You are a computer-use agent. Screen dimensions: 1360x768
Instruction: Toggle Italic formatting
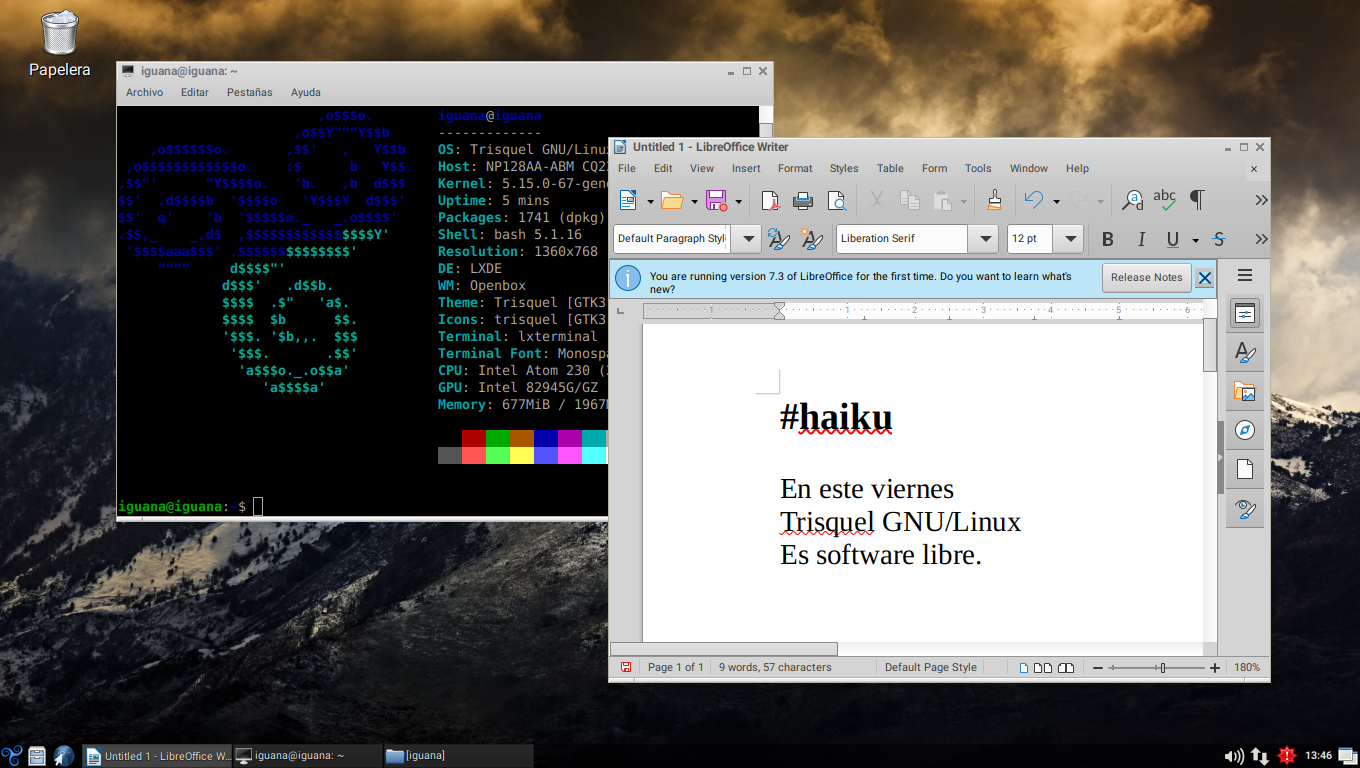tap(1140, 239)
